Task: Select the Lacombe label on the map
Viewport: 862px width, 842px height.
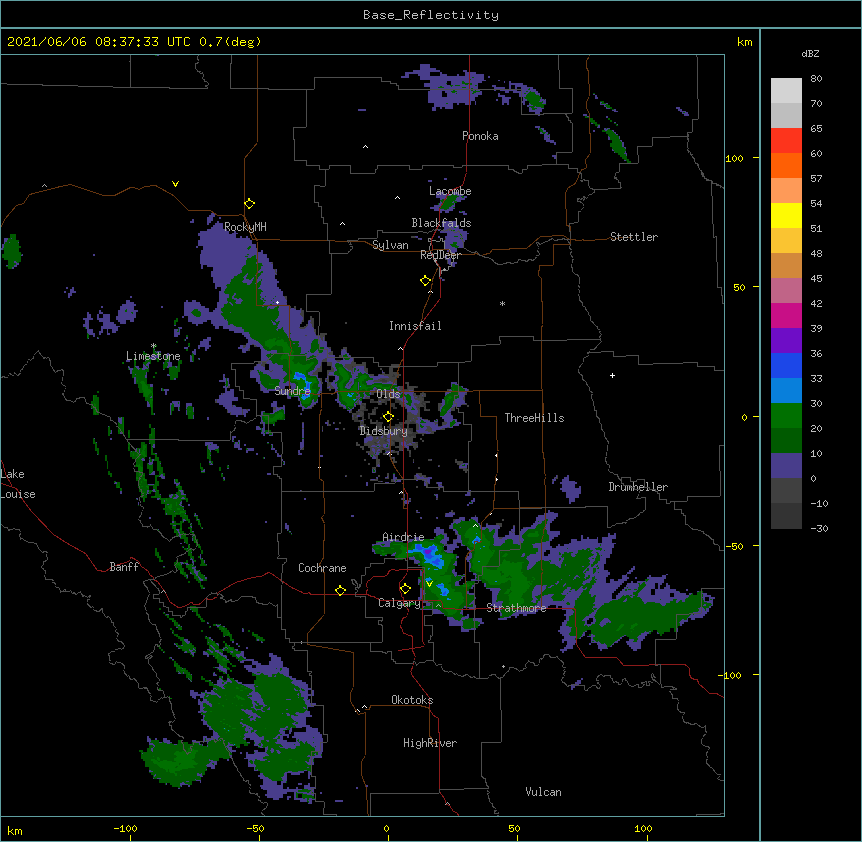Action: click(x=450, y=191)
